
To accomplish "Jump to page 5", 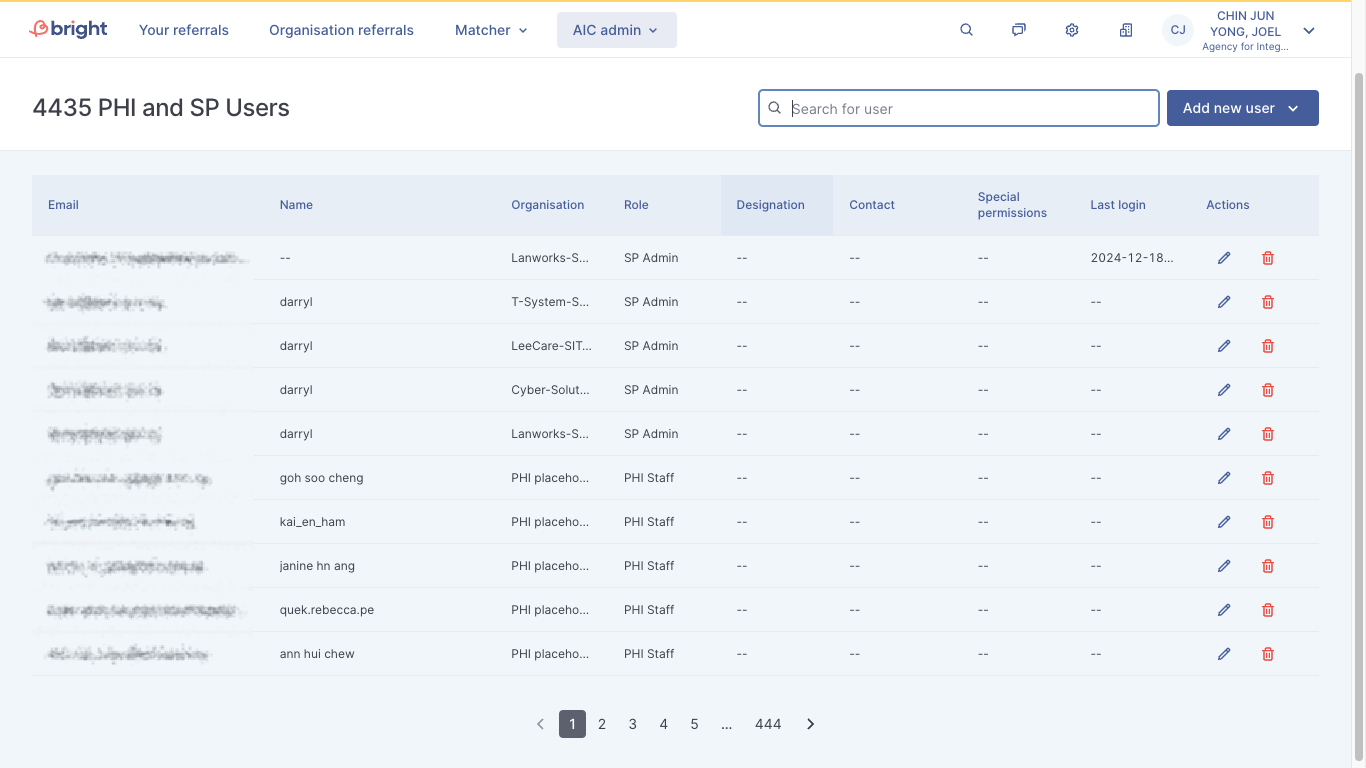I will (694, 724).
